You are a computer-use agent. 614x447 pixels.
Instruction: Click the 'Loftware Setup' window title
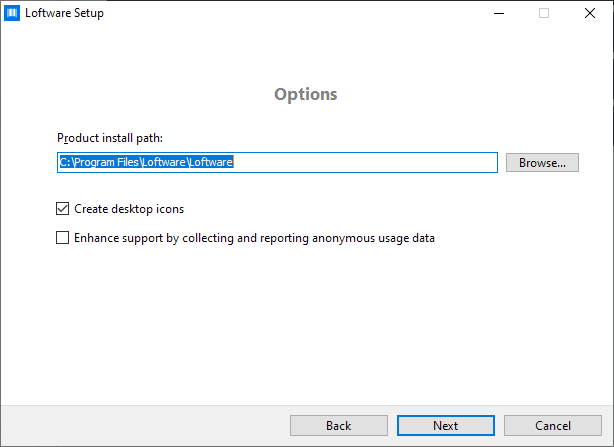[x=64, y=13]
